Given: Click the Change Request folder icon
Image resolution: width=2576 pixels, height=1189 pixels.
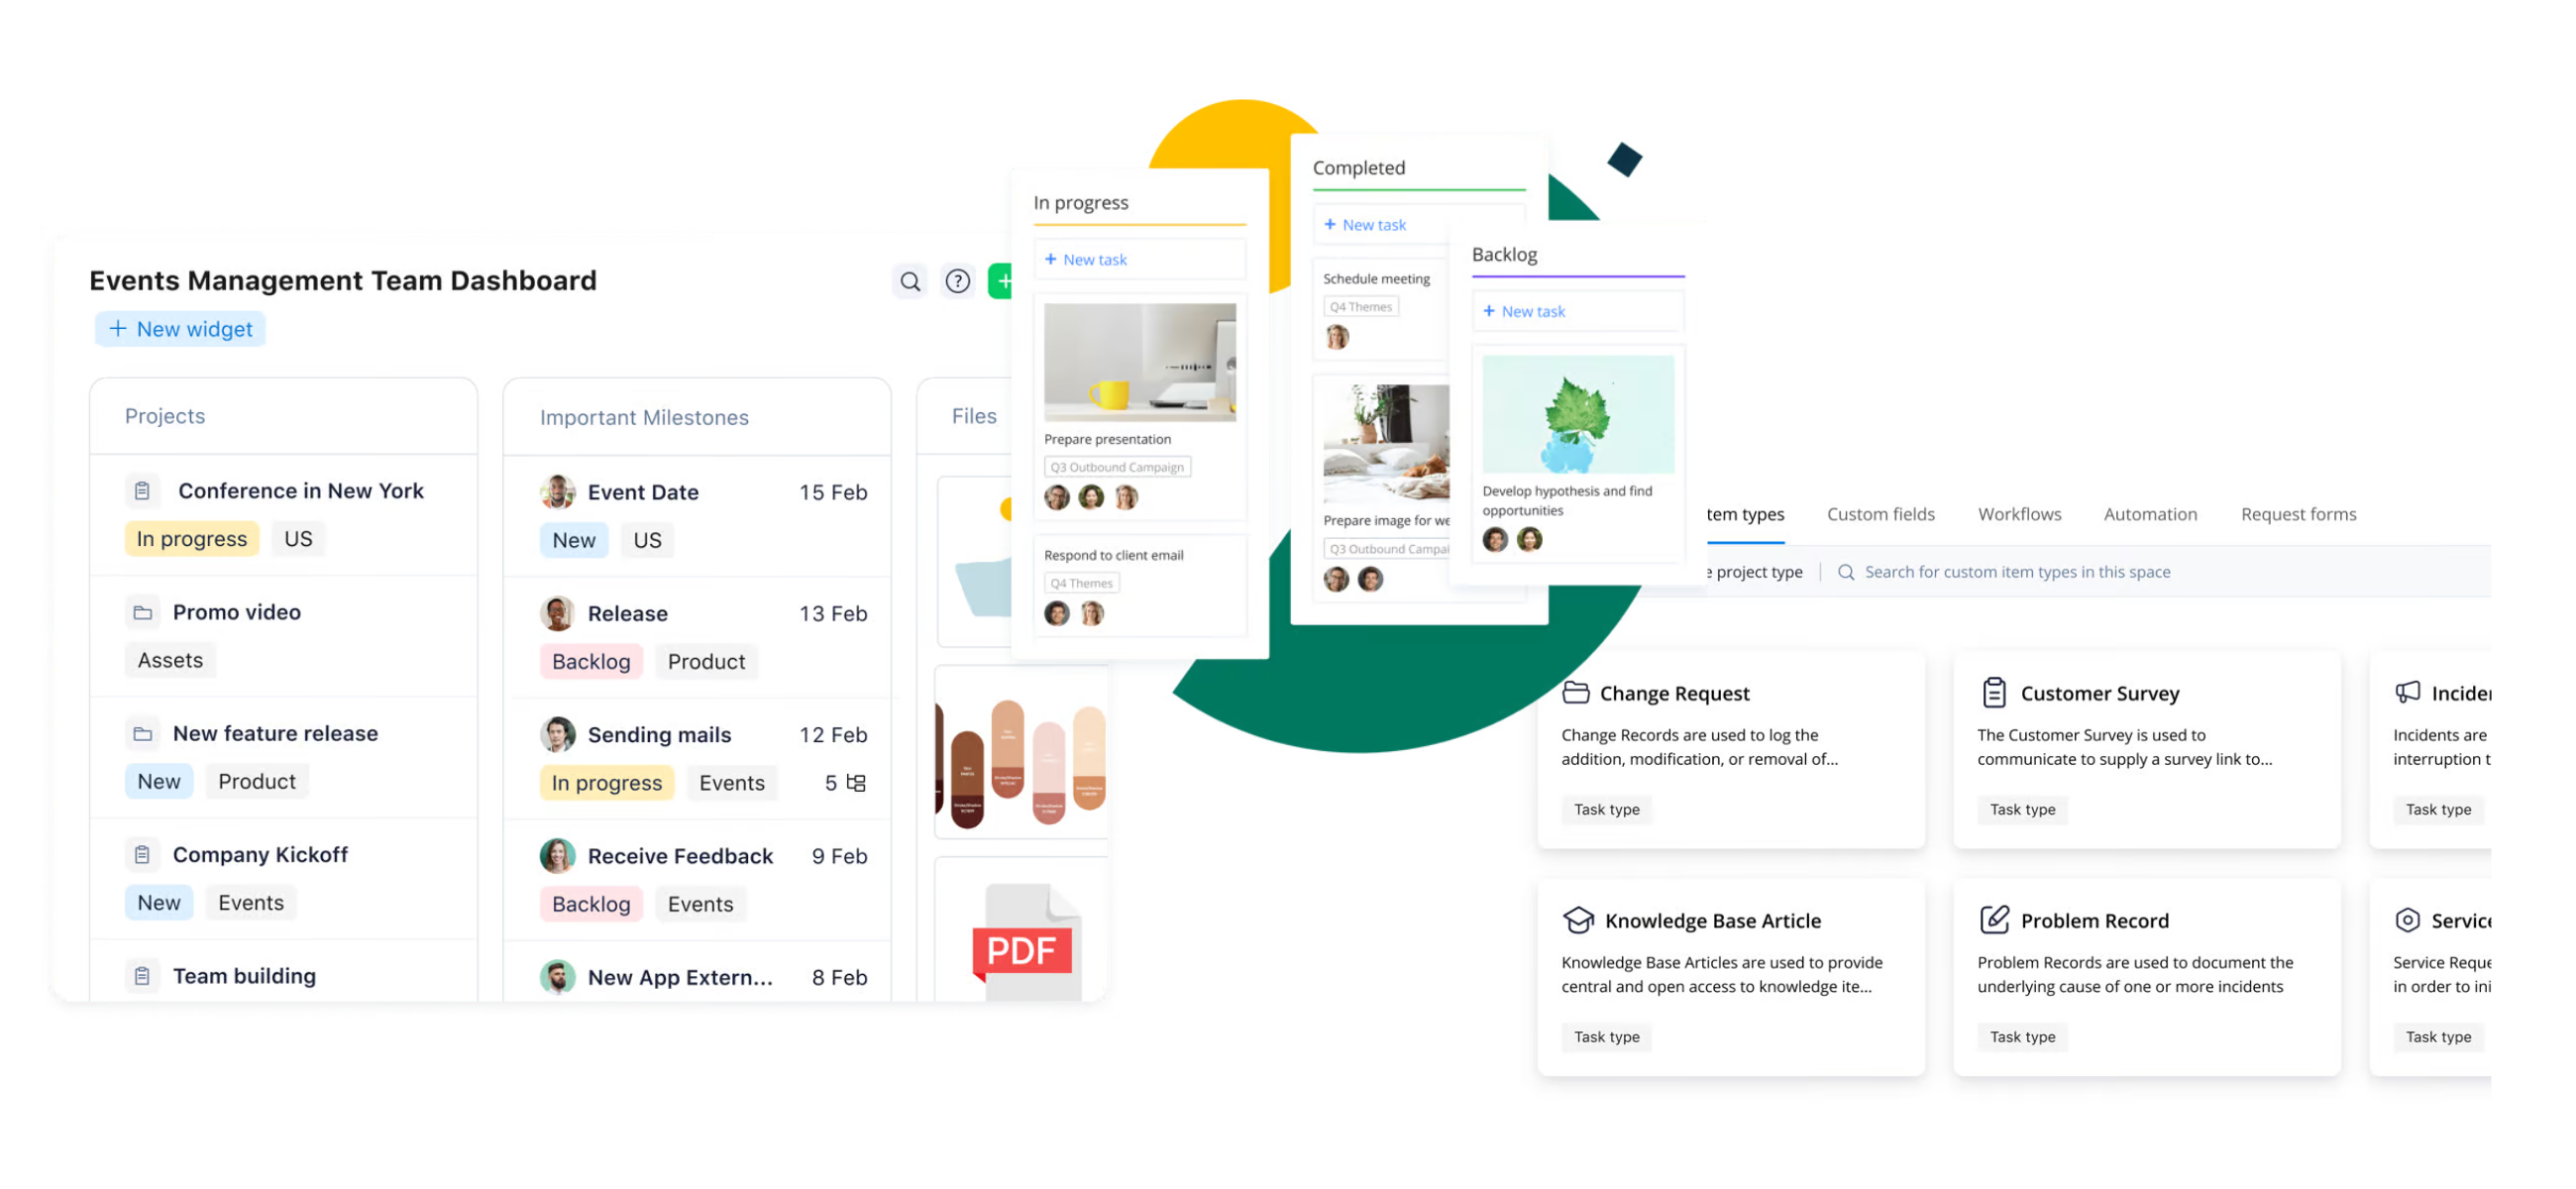Looking at the screenshot, I should pos(1575,692).
